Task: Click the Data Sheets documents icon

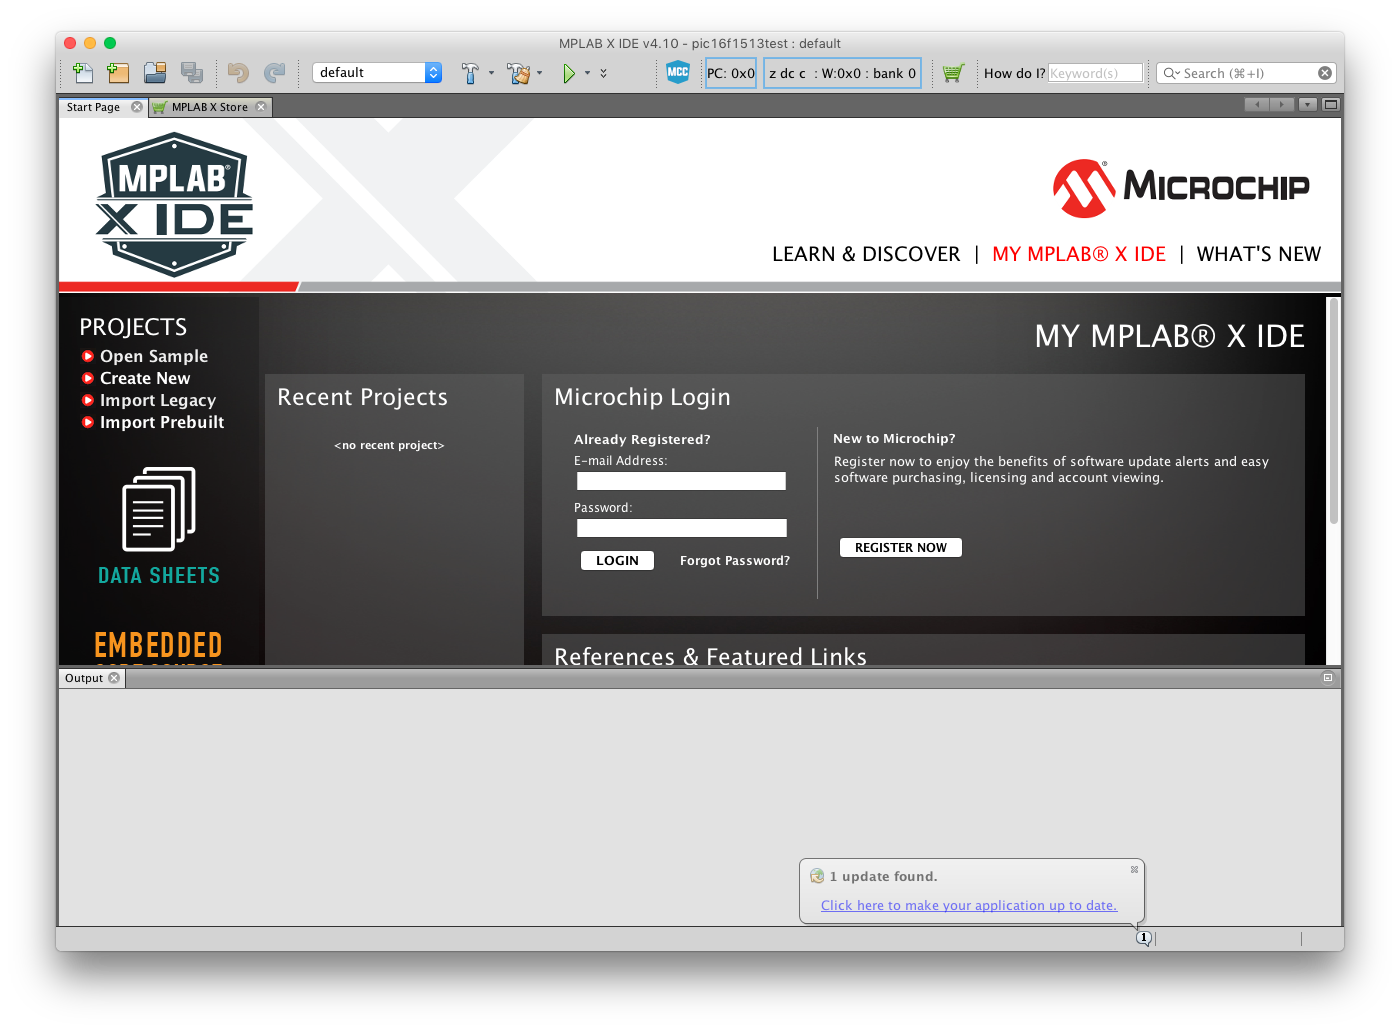Action: (159, 509)
